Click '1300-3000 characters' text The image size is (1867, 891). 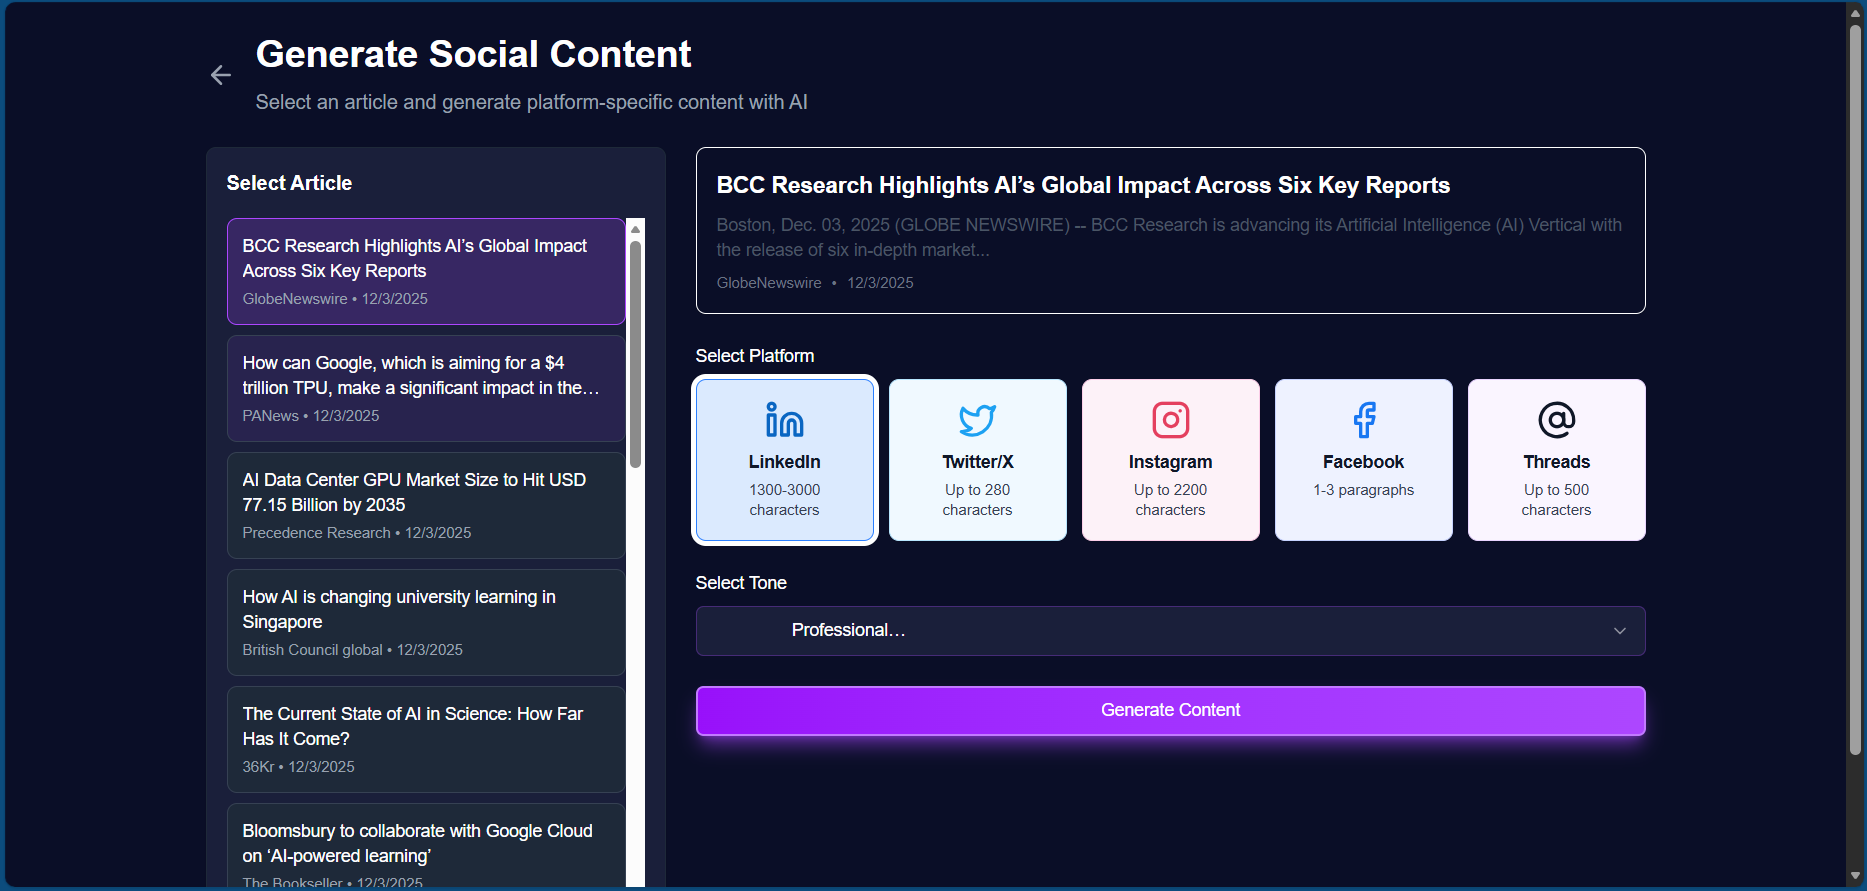click(784, 500)
